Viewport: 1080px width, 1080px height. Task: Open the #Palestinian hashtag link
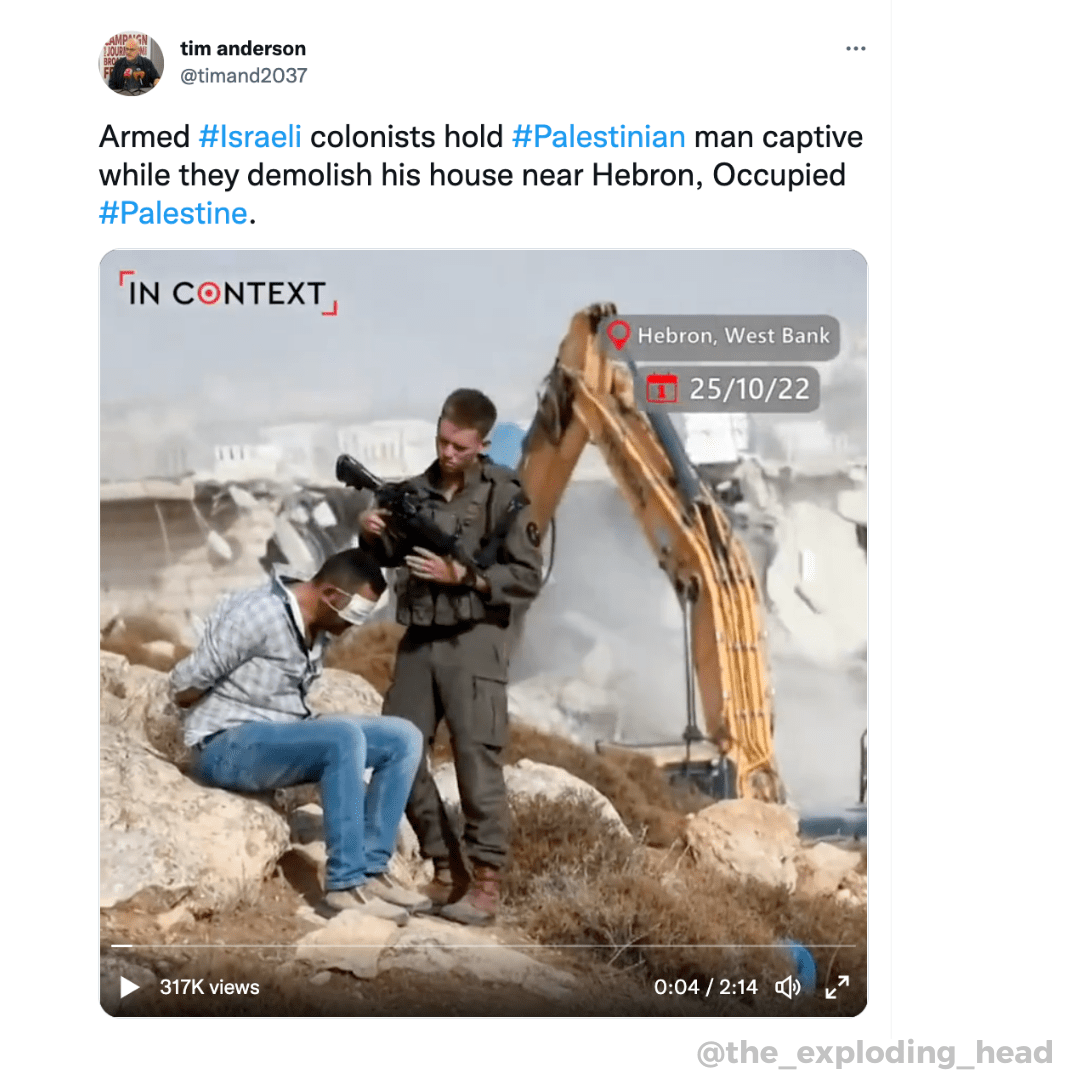pos(599,136)
